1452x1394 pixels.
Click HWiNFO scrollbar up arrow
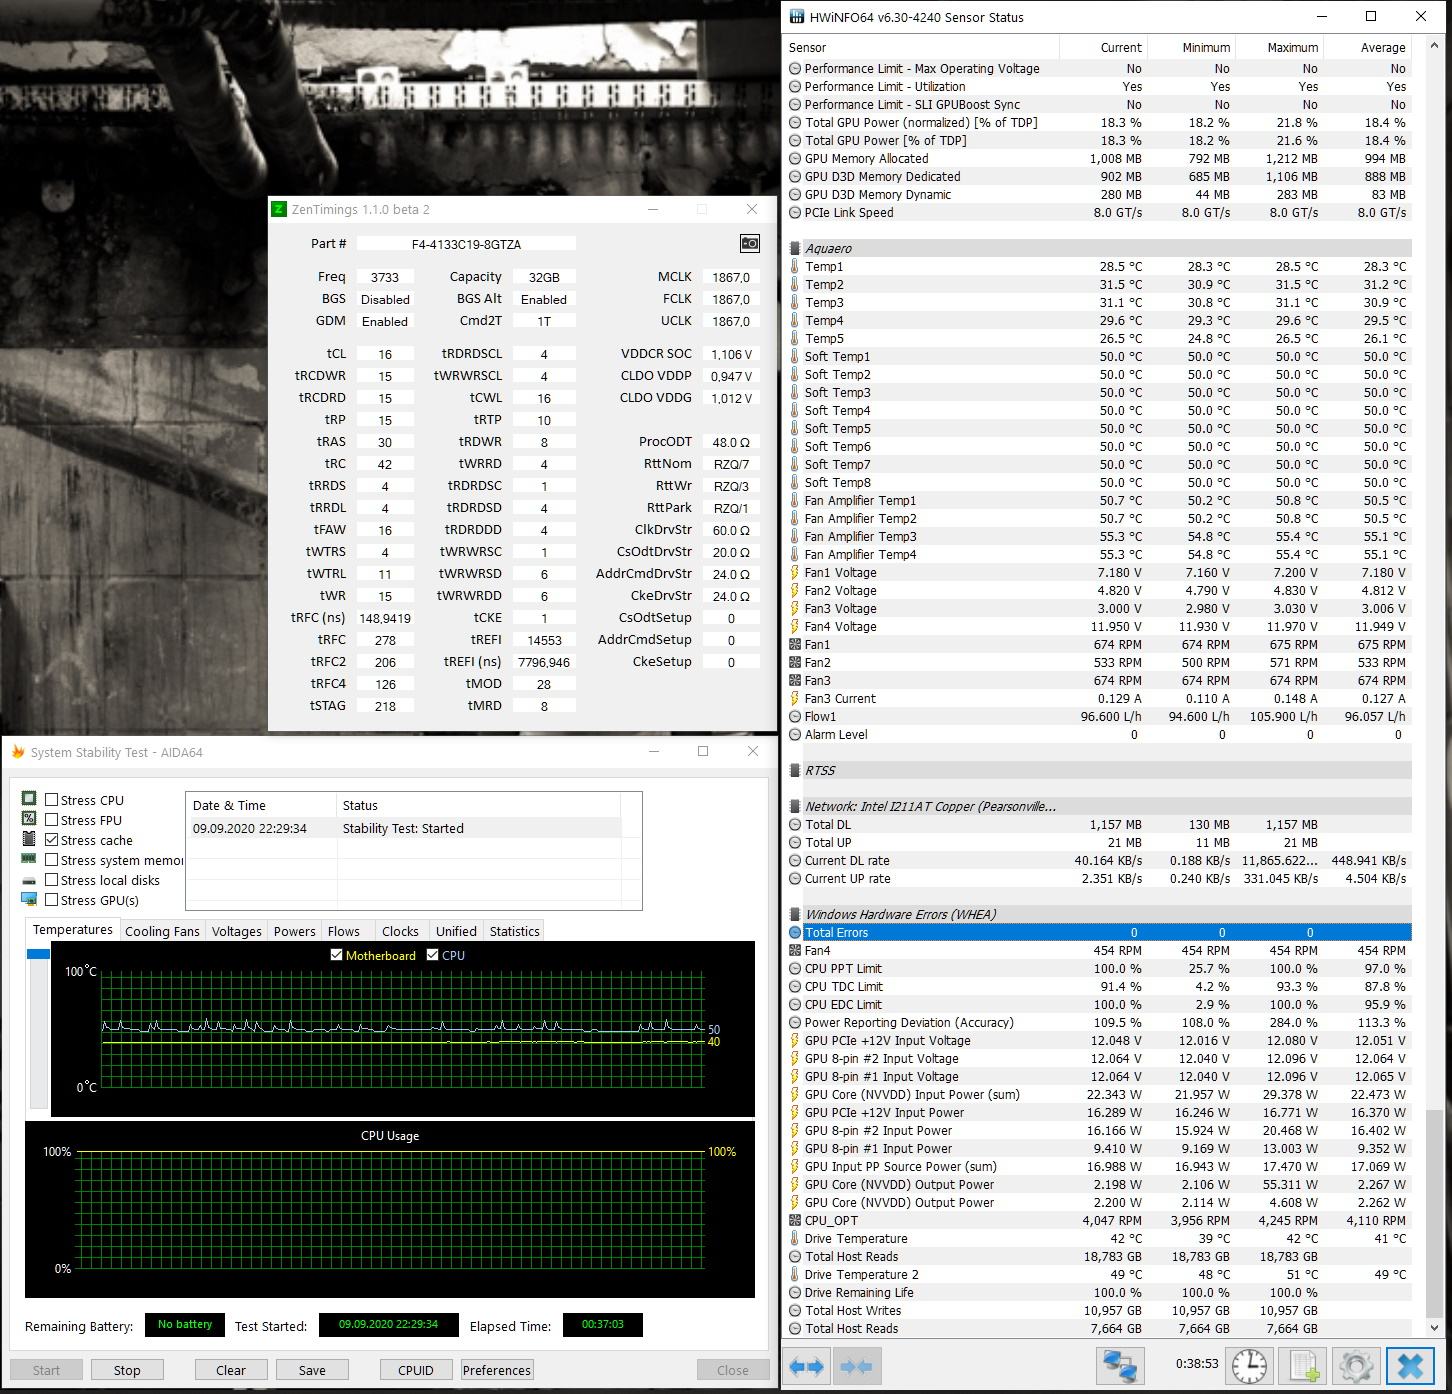click(1434, 47)
